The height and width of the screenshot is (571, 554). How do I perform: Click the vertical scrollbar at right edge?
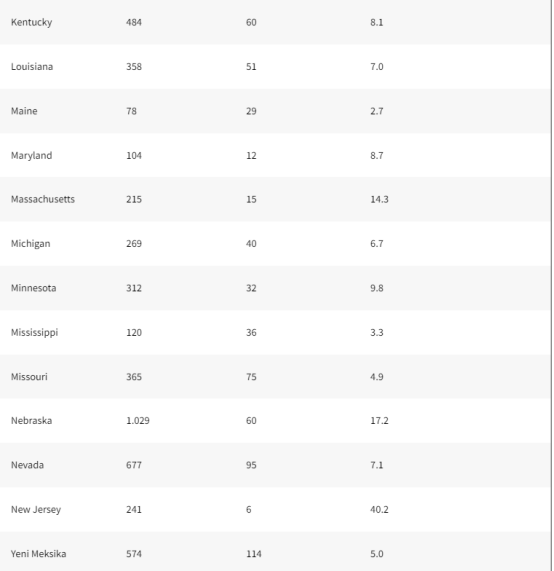(x=552, y=286)
